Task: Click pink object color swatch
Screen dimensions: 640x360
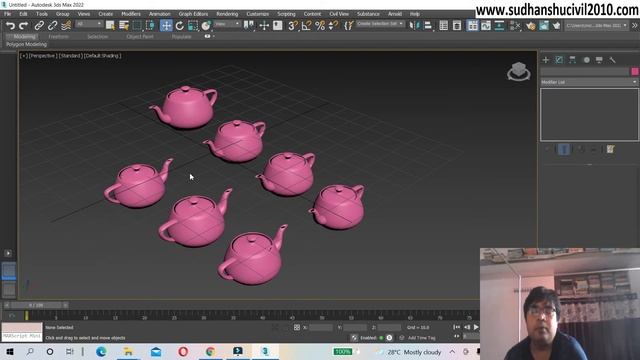Action: click(x=635, y=71)
